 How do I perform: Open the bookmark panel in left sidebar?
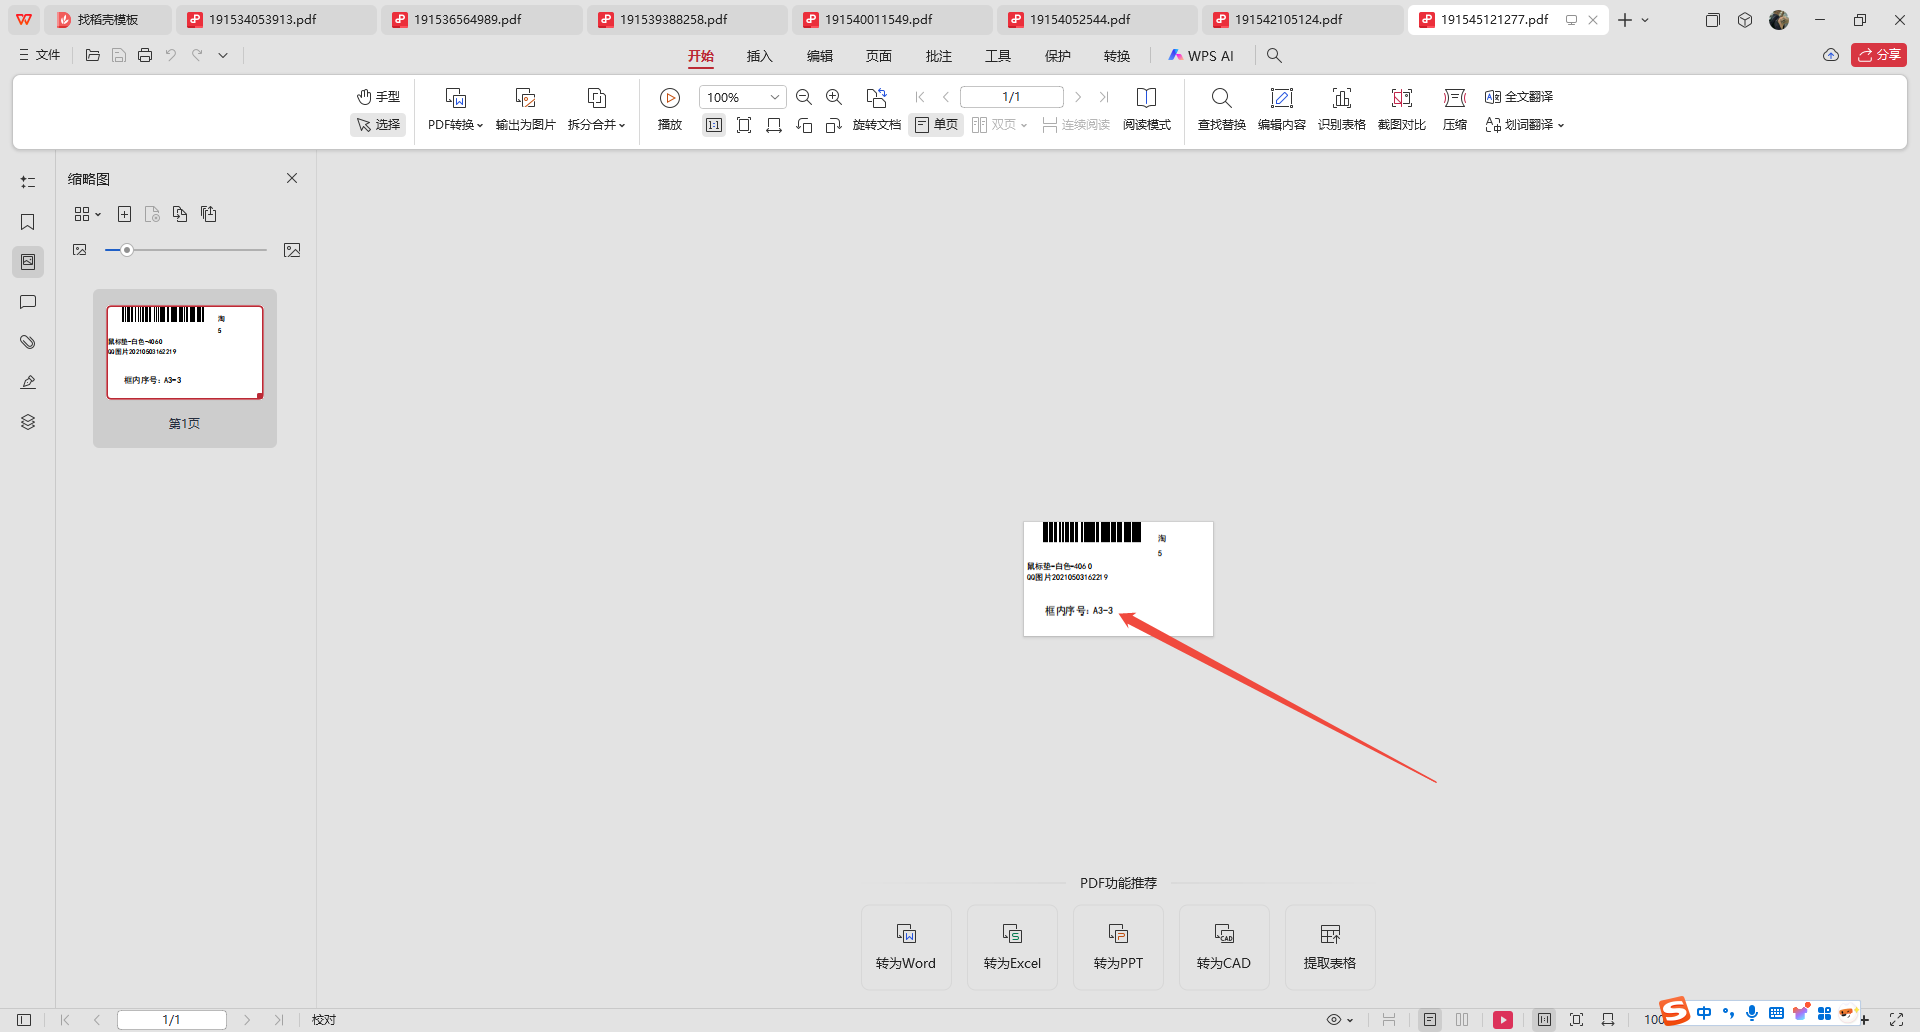[x=28, y=222]
